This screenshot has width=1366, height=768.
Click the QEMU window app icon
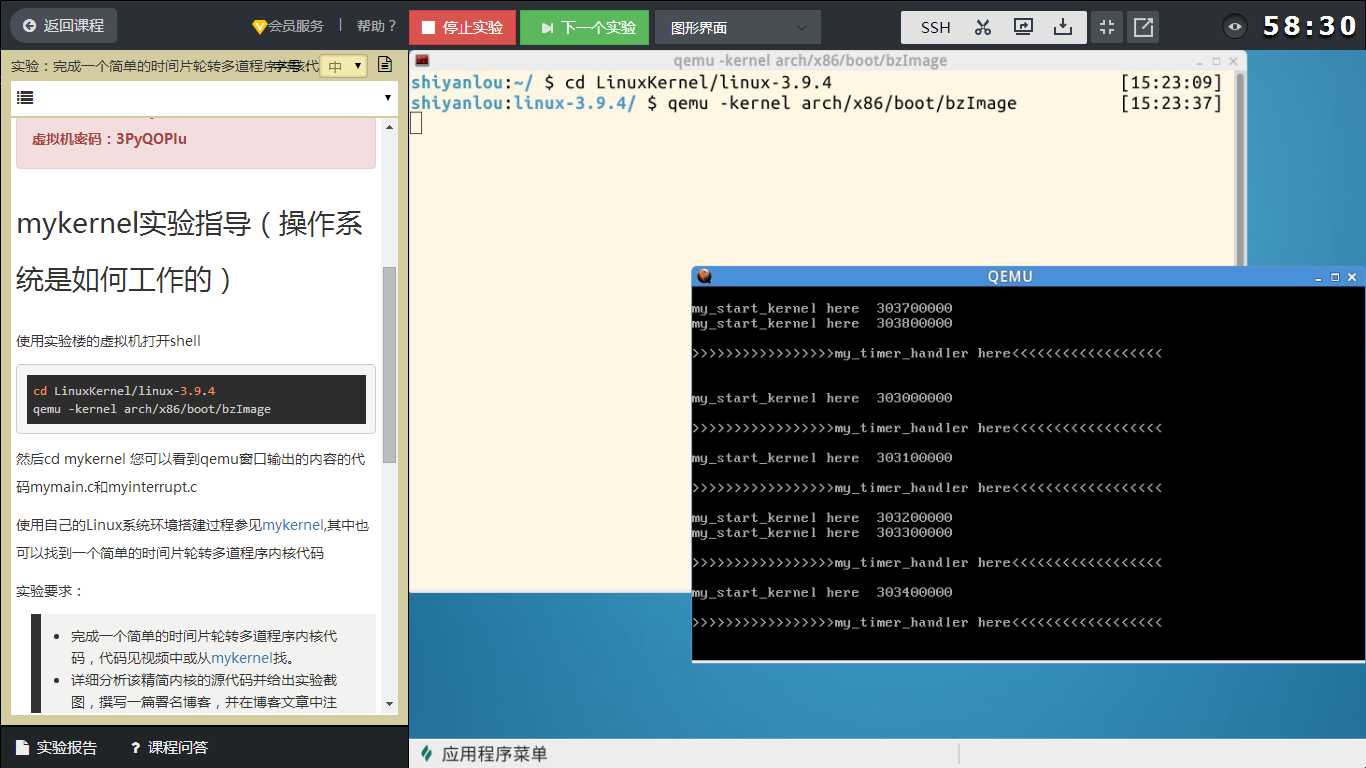click(704, 276)
